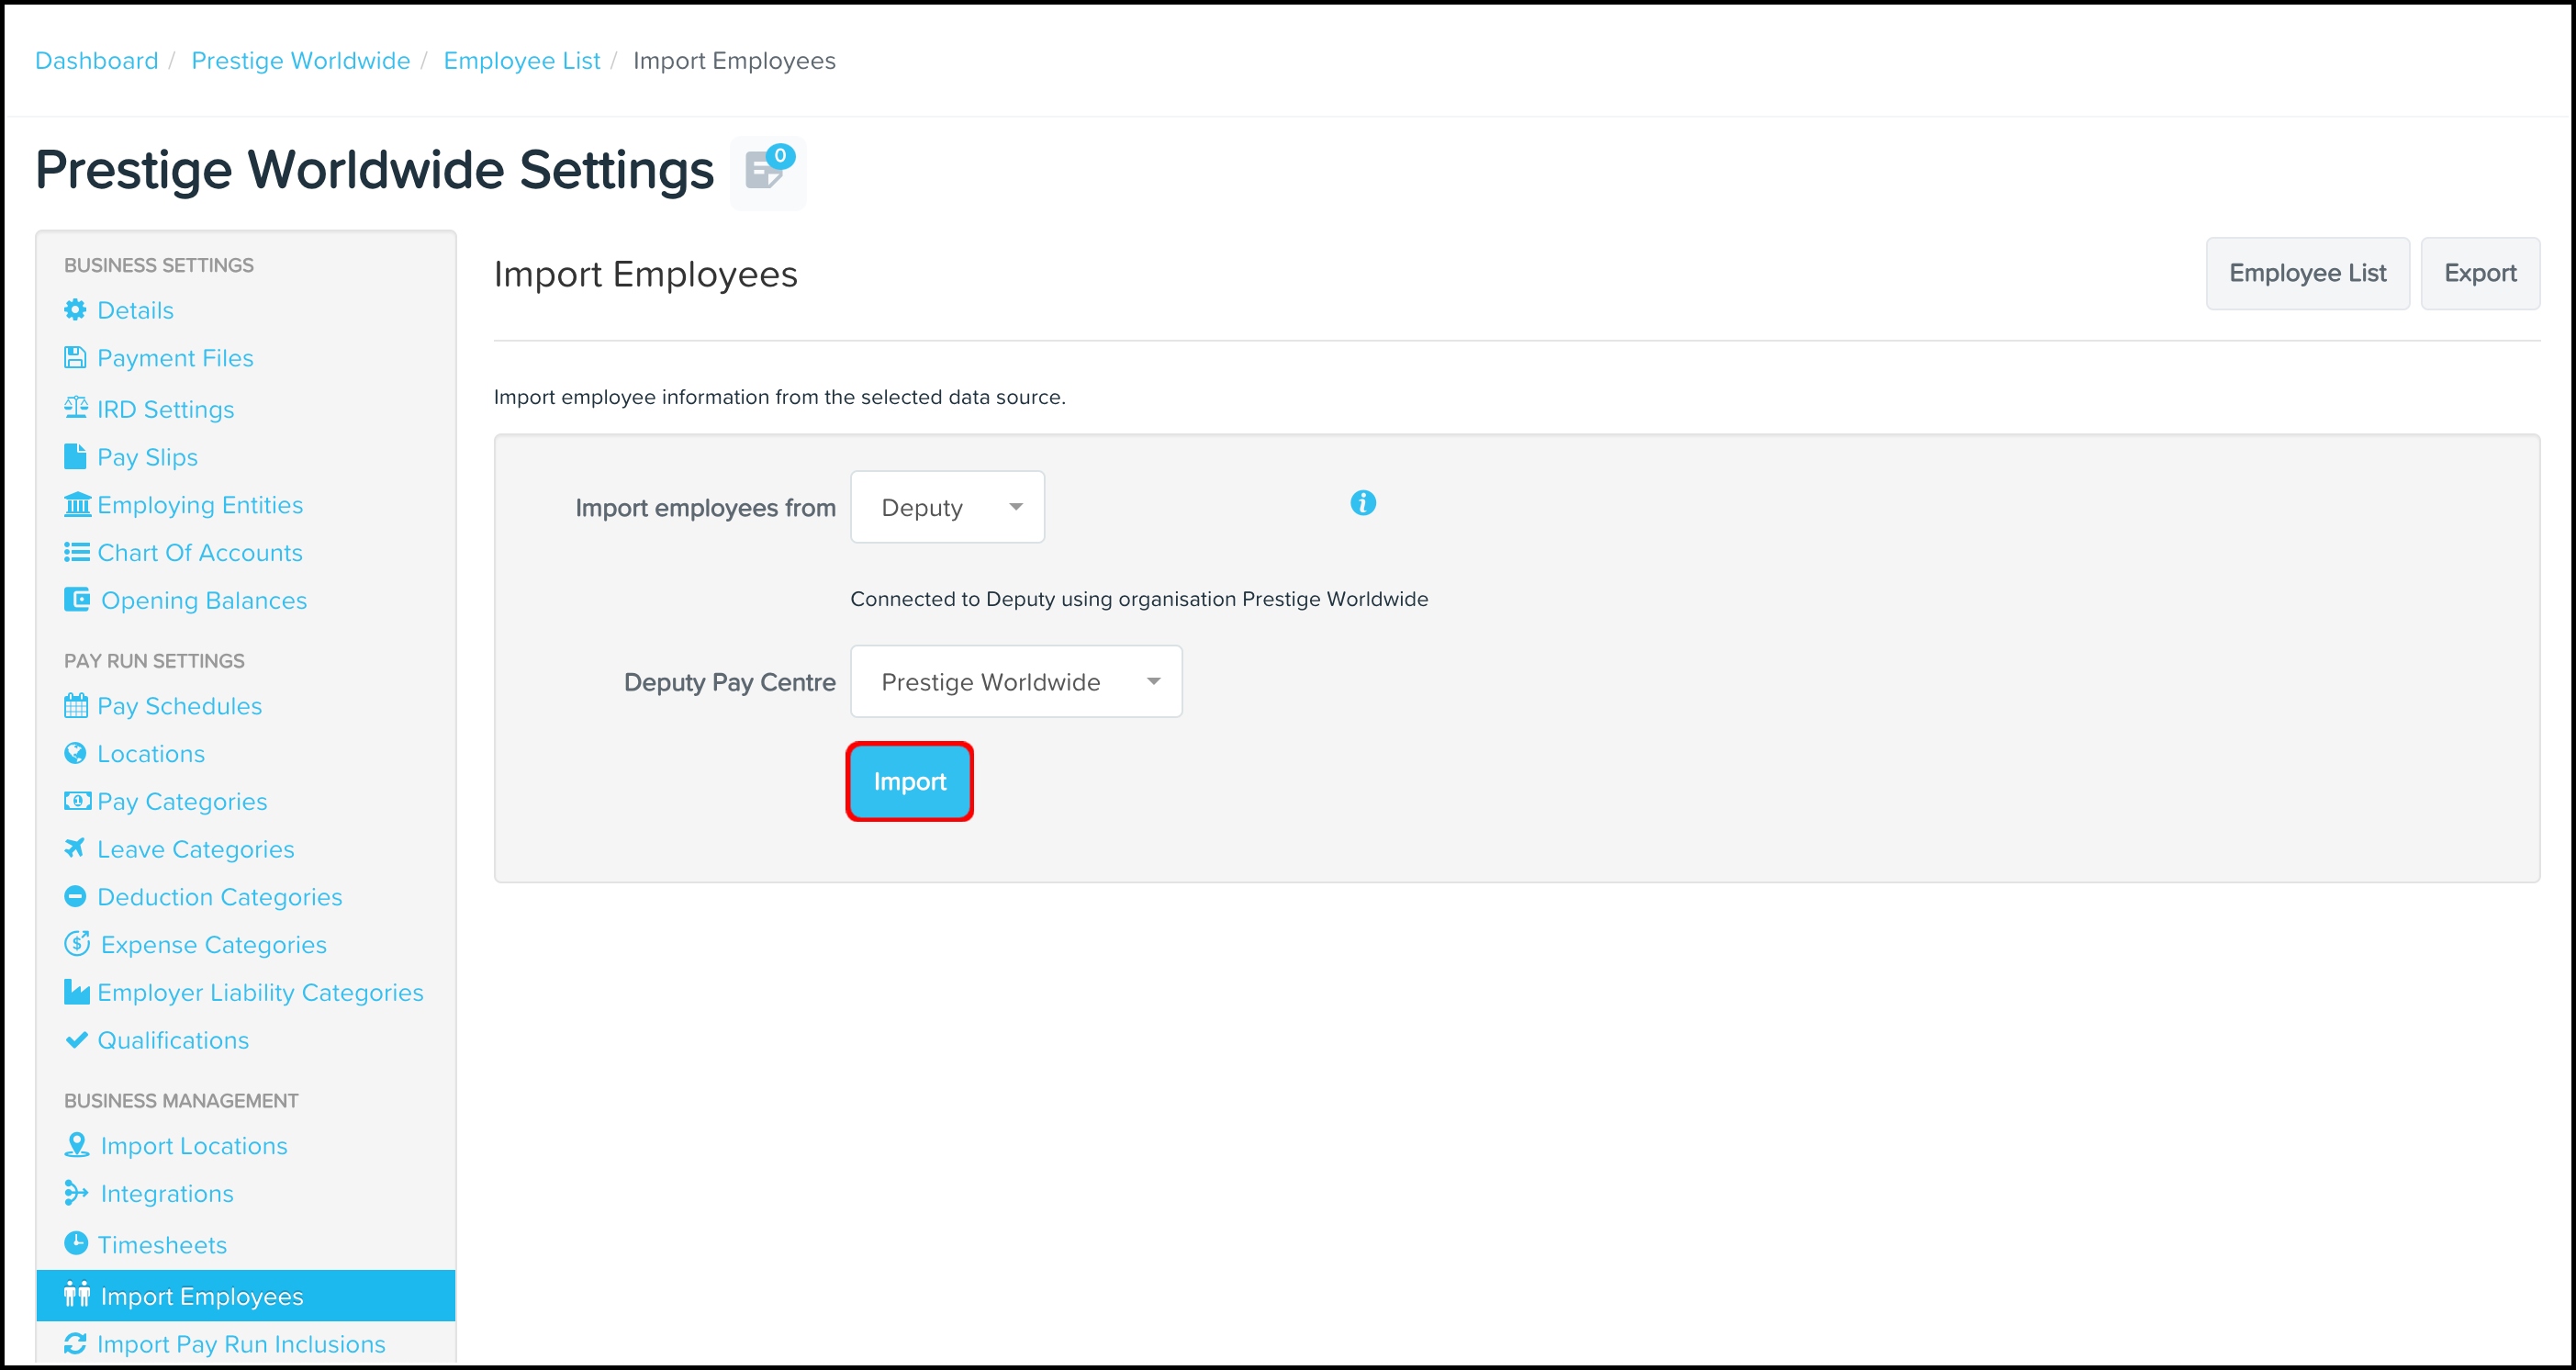2576x1370 pixels.
Task: Open the Prestige Worldwide breadcrumb link
Action: [300, 61]
